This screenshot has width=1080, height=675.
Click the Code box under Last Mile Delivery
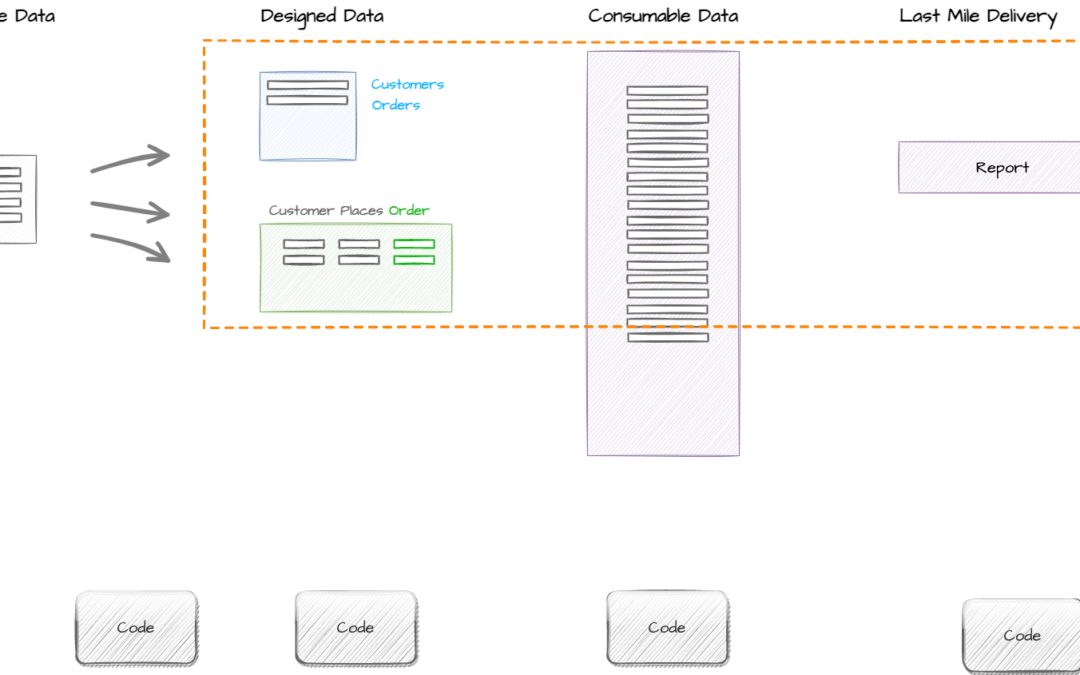[1021, 635]
